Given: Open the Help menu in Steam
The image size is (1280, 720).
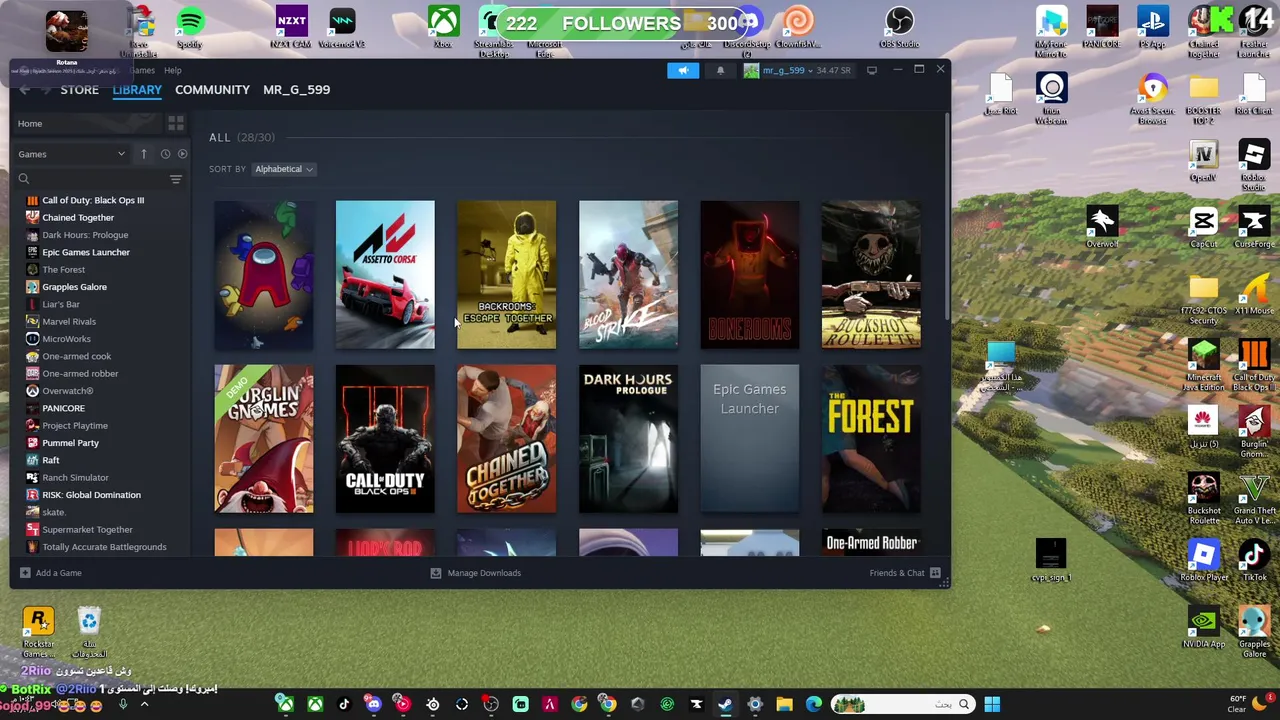Looking at the screenshot, I should (x=173, y=70).
